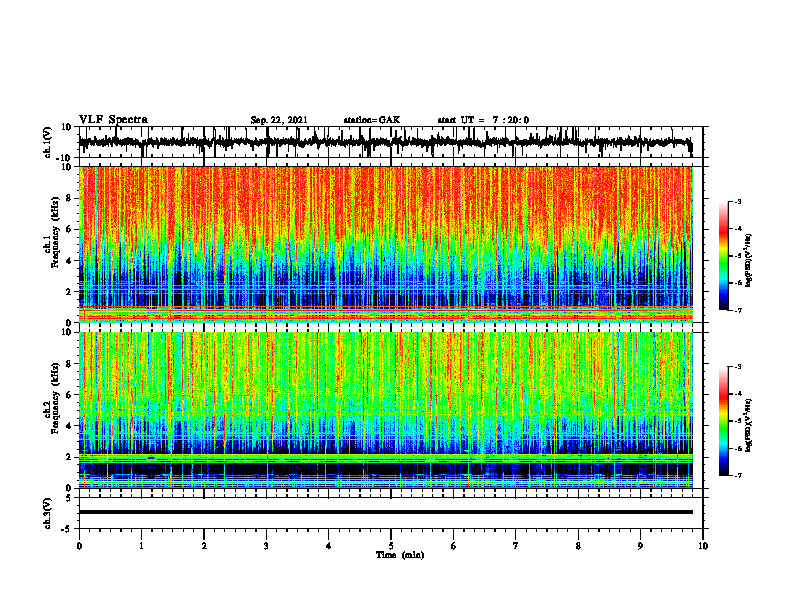Click the ch.3(V) axis label
Image resolution: width=792 pixels, height=612 pixels.
[x=47, y=513]
